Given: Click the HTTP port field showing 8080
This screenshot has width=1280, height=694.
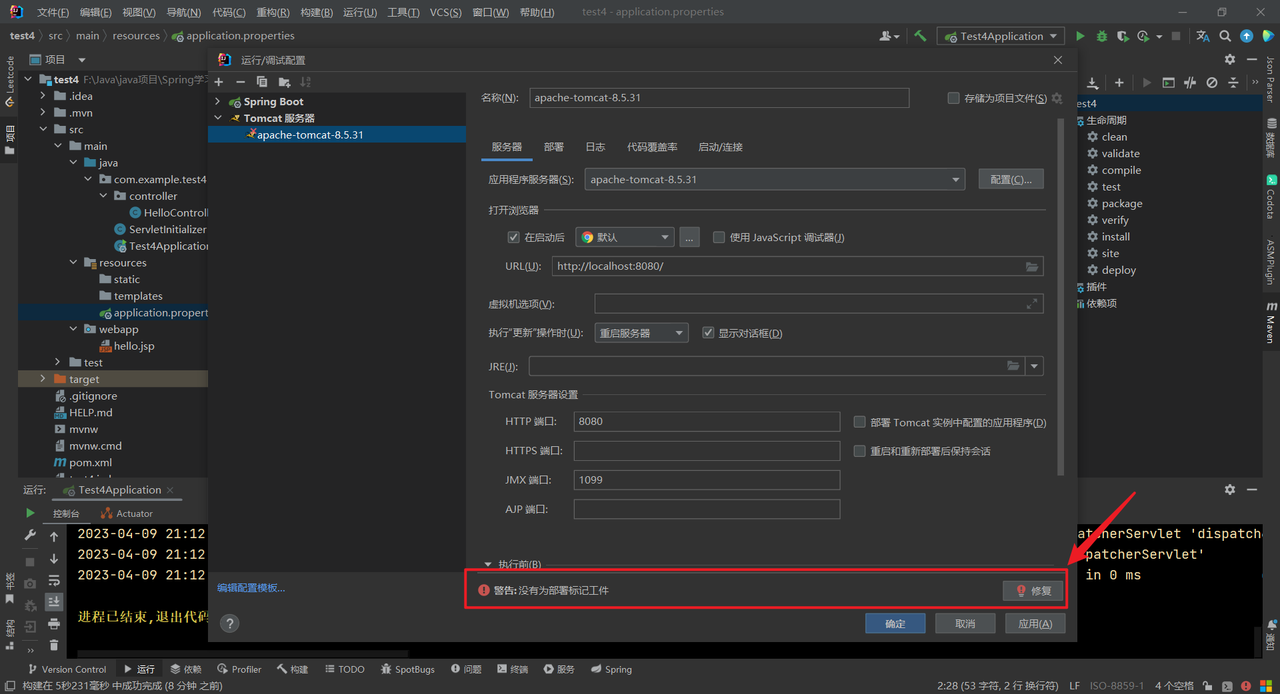Looking at the screenshot, I should (x=707, y=422).
